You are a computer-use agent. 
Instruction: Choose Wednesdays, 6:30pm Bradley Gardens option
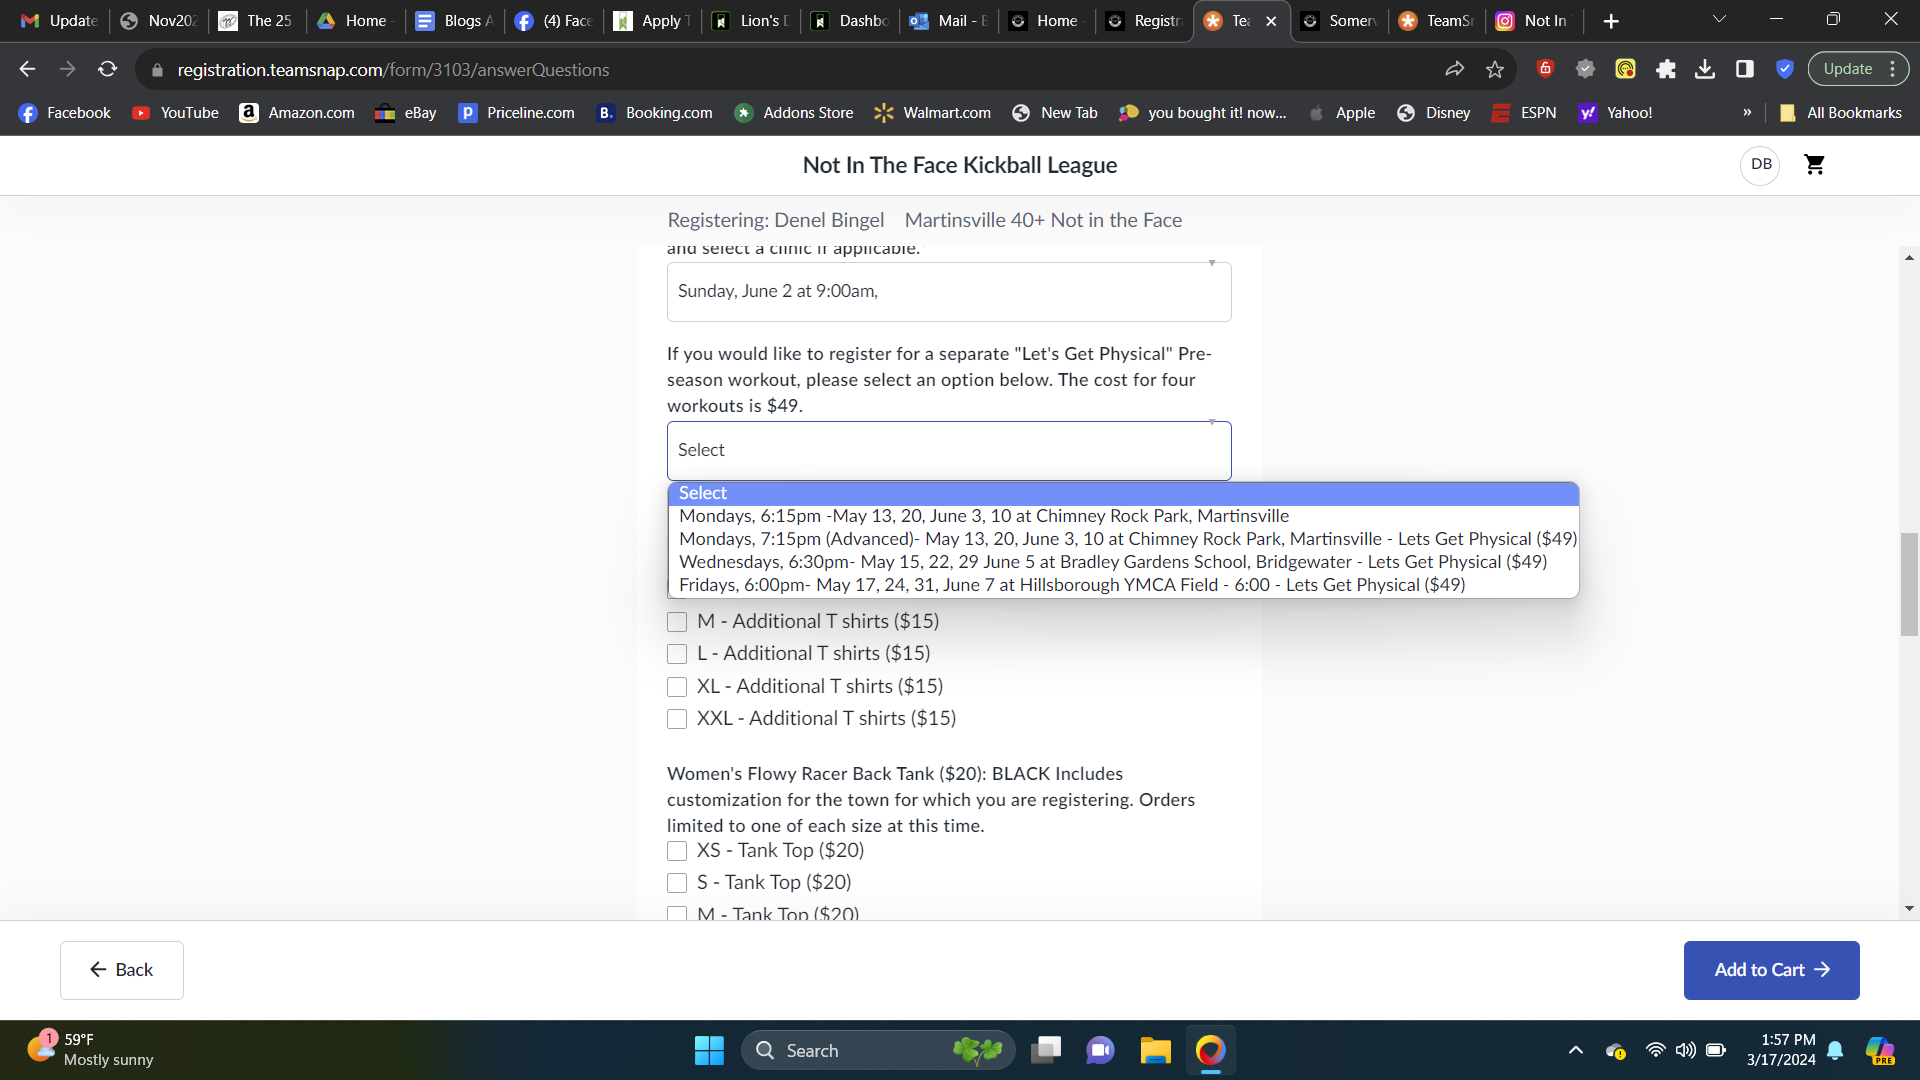1123,562
